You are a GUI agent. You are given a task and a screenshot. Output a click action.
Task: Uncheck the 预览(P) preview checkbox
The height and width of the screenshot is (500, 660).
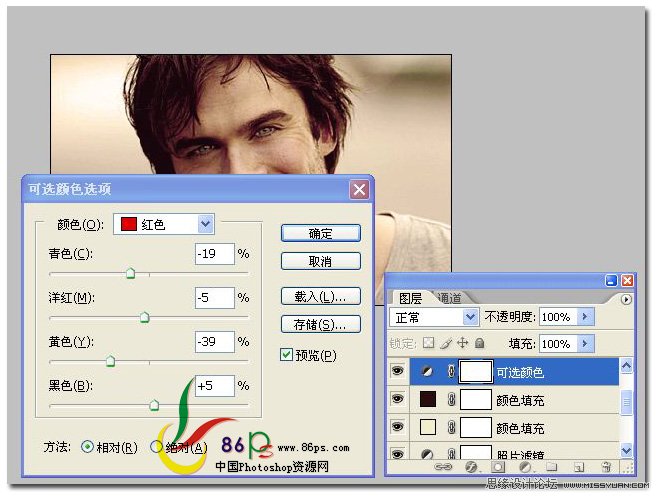coord(286,354)
